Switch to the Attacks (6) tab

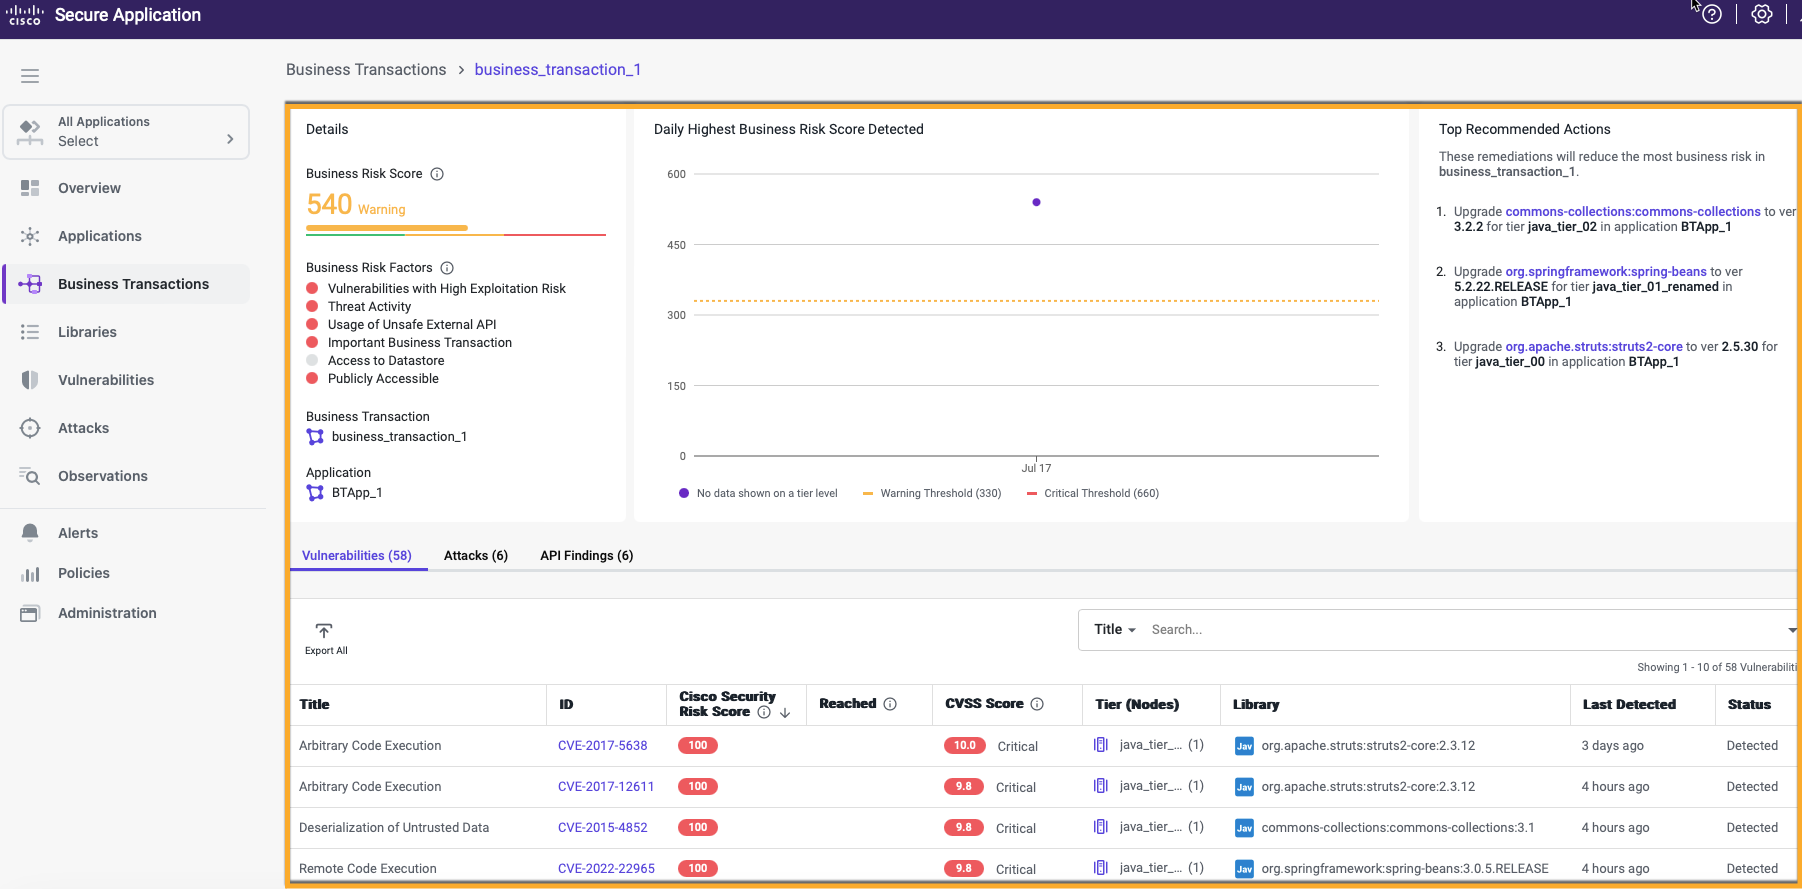point(476,556)
